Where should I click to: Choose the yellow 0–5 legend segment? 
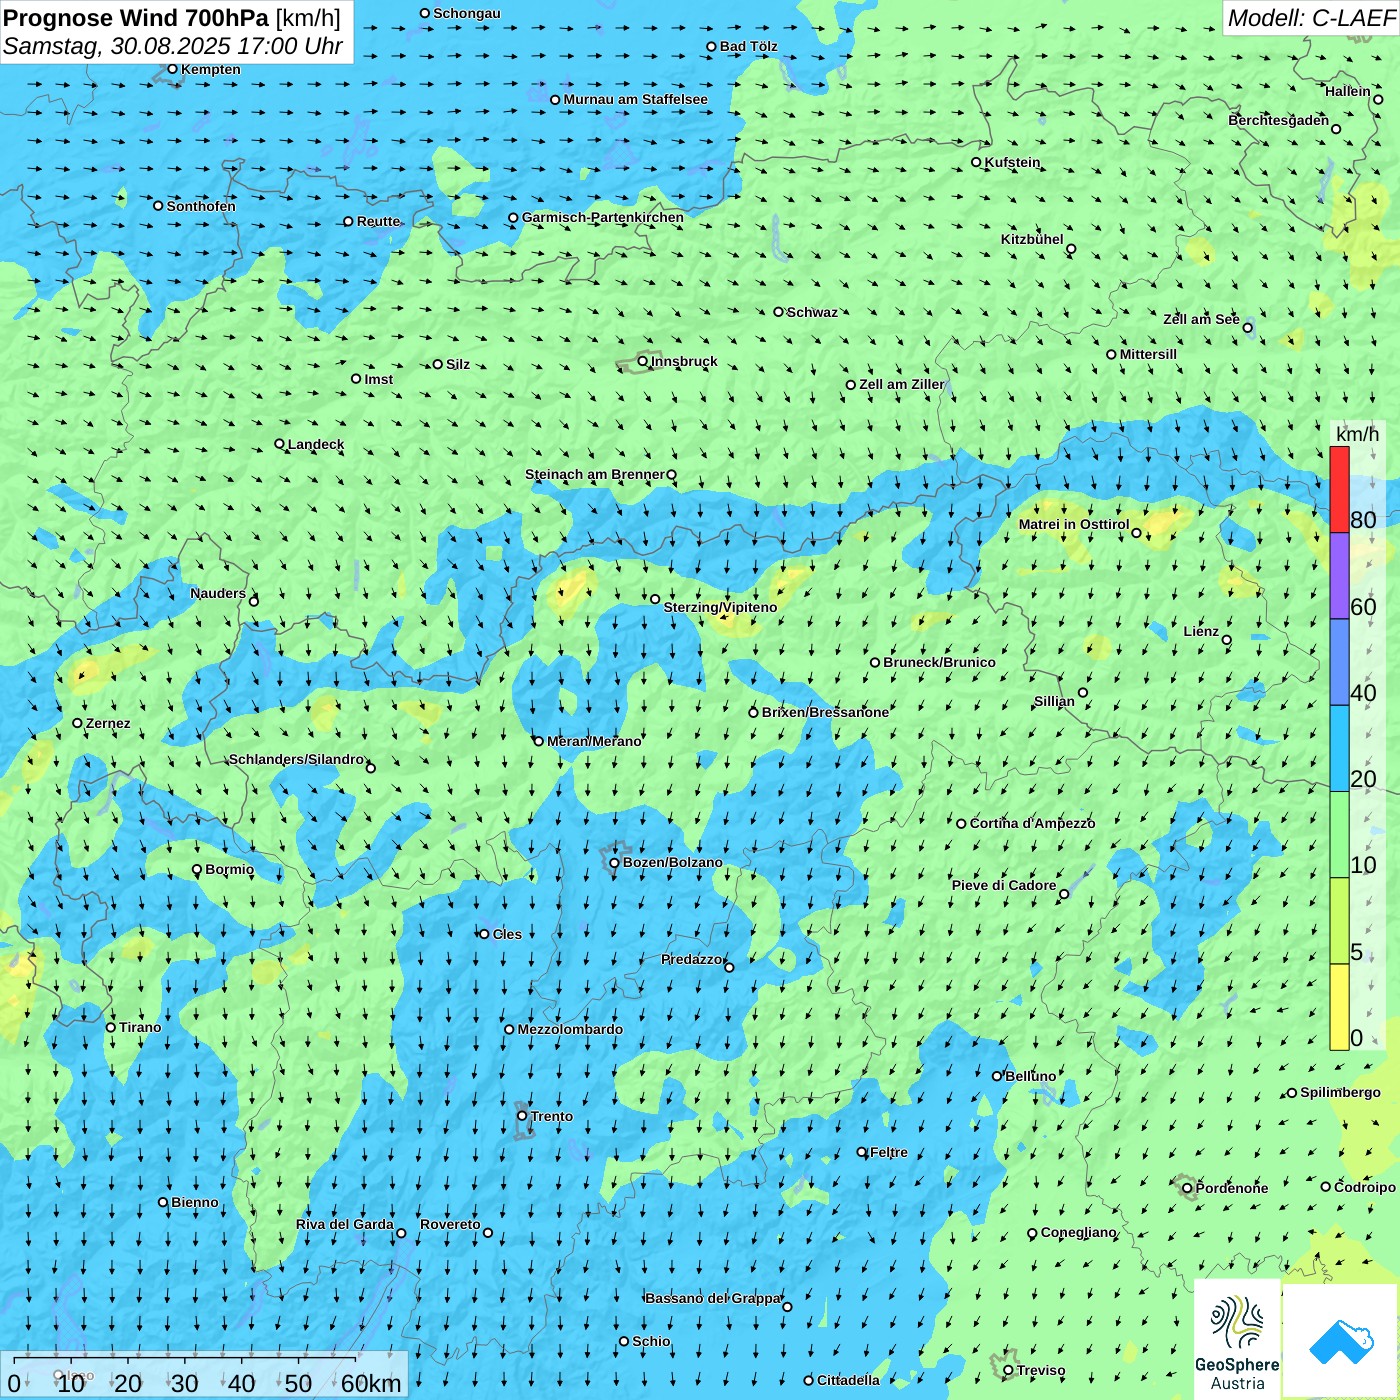1339,1007
